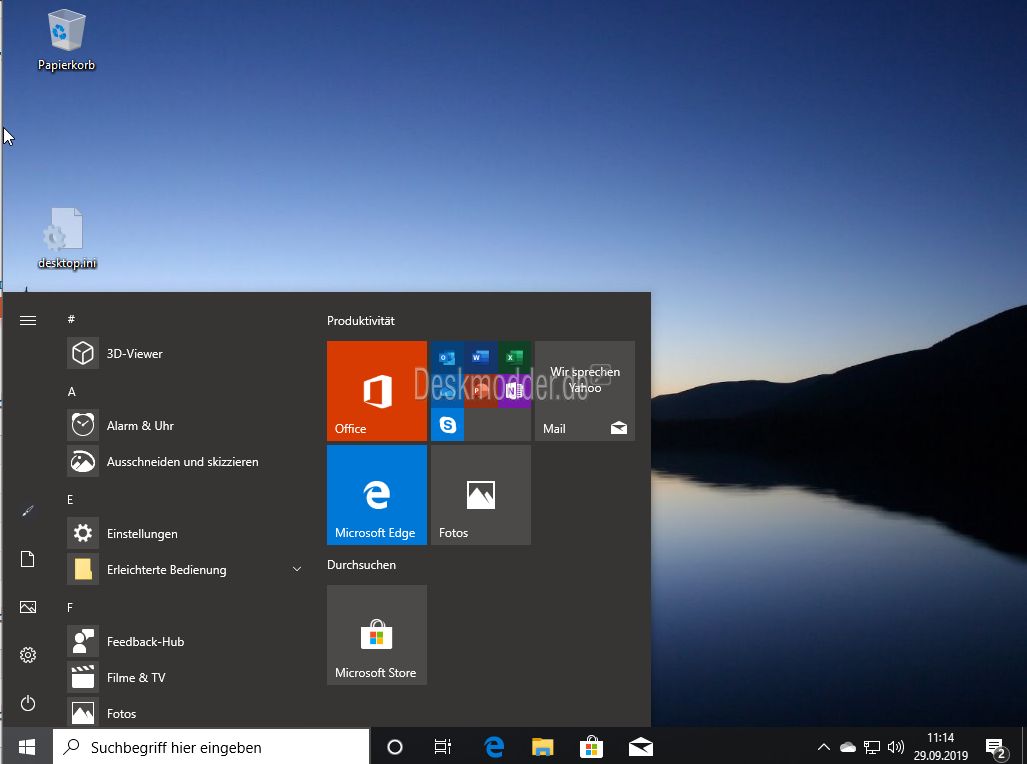Screen dimensions: 1027x764
Task: Expand the Start menu hamburger navigation
Action: click(28, 320)
